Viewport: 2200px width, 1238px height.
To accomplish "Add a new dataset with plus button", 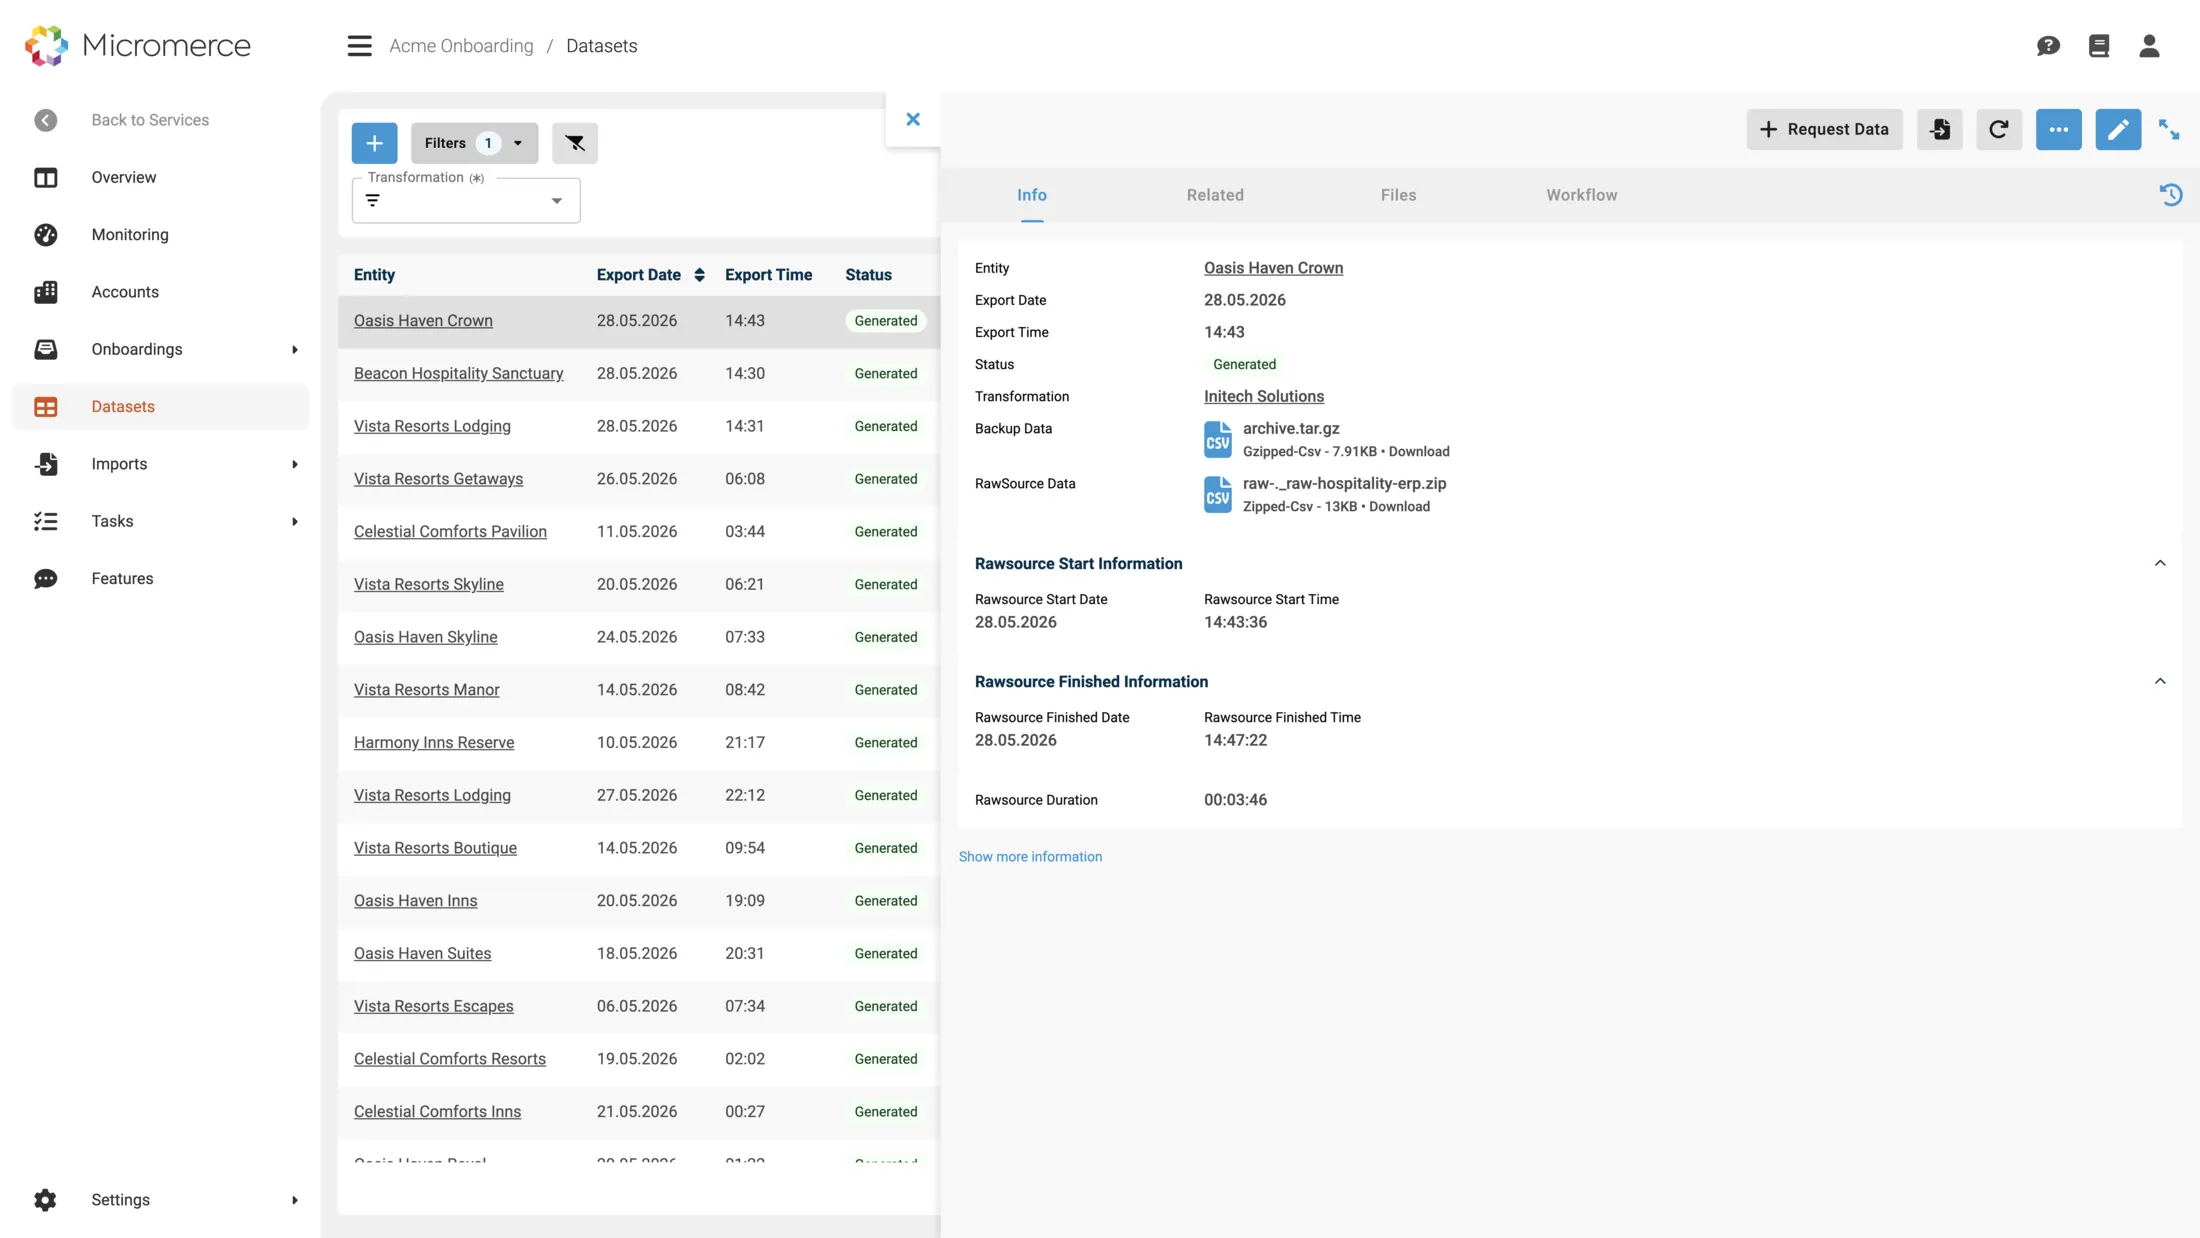I will 374,143.
